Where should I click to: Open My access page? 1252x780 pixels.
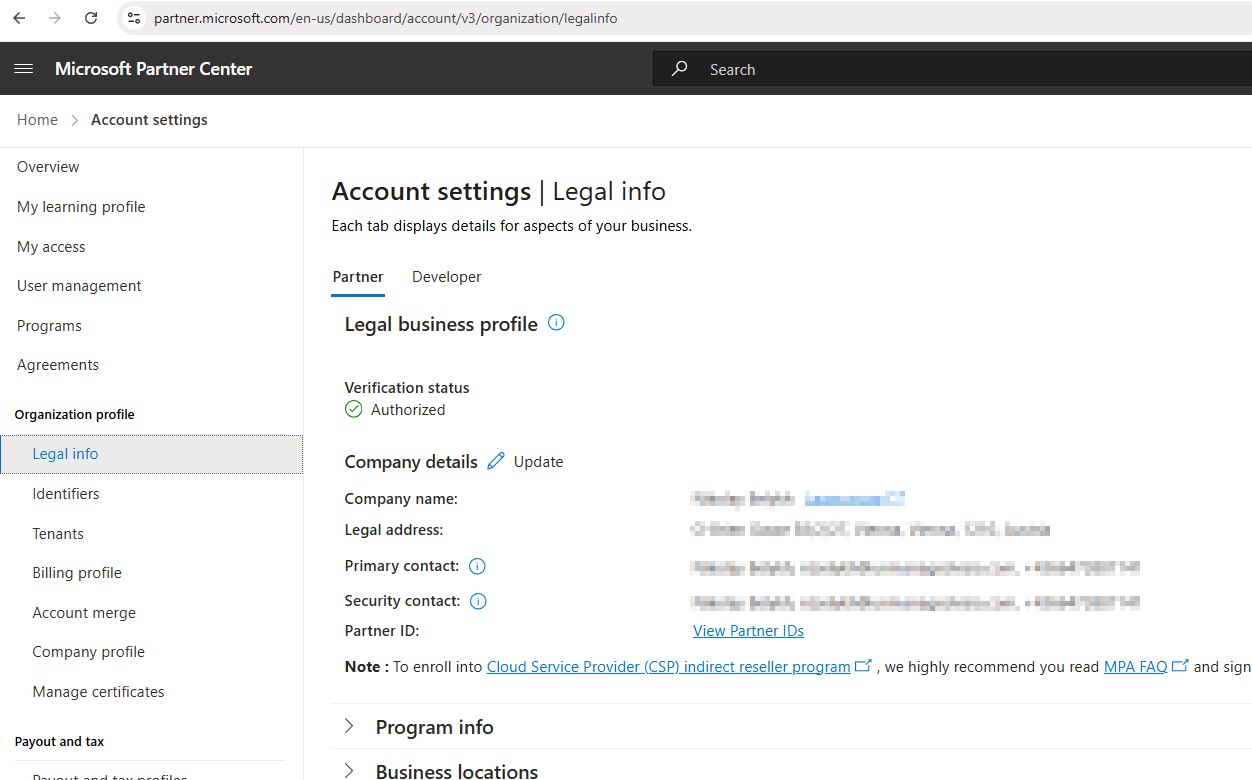51,247
